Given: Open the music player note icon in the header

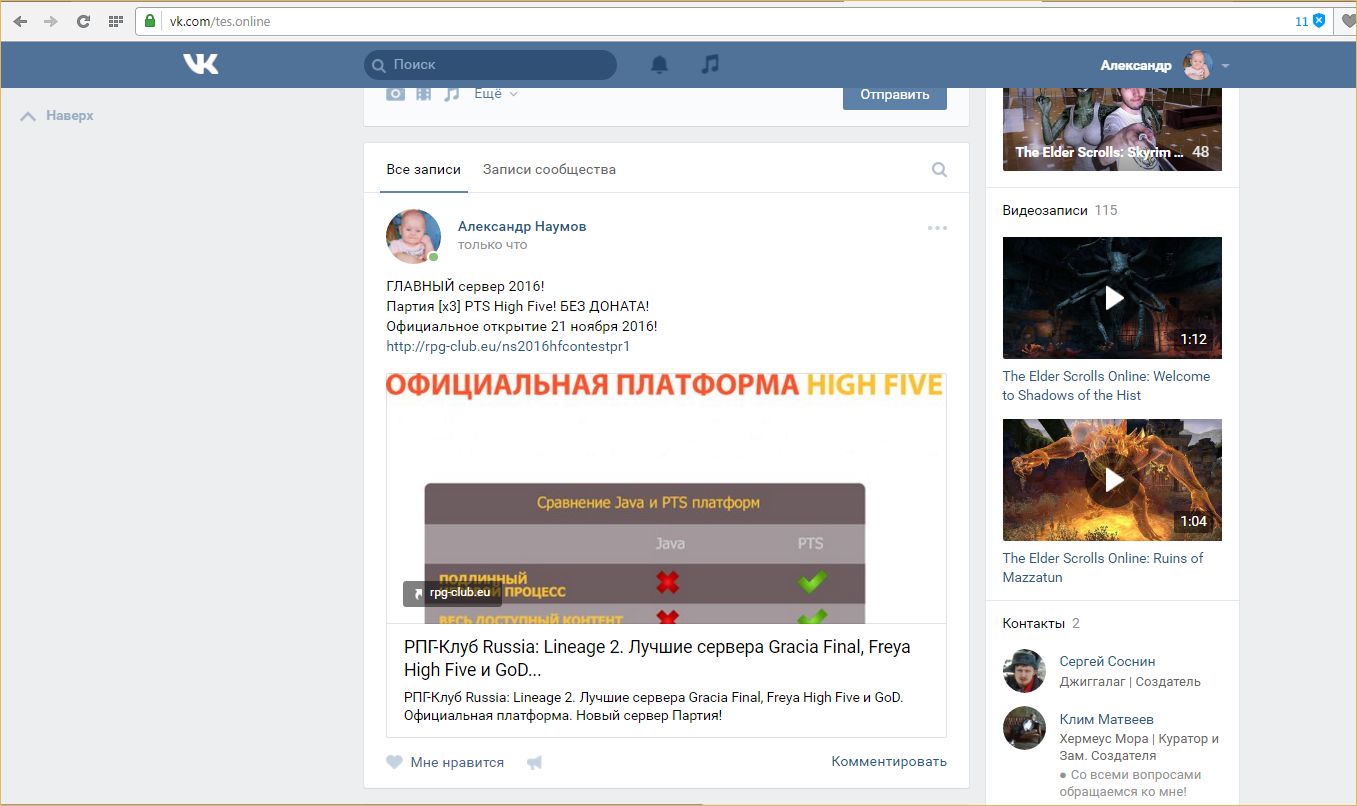Looking at the screenshot, I should coord(710,64).
